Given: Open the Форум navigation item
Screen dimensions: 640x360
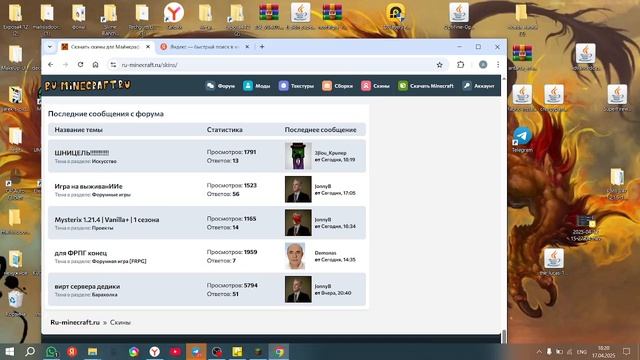Looking at the screenshot, I should coord(220,86).
